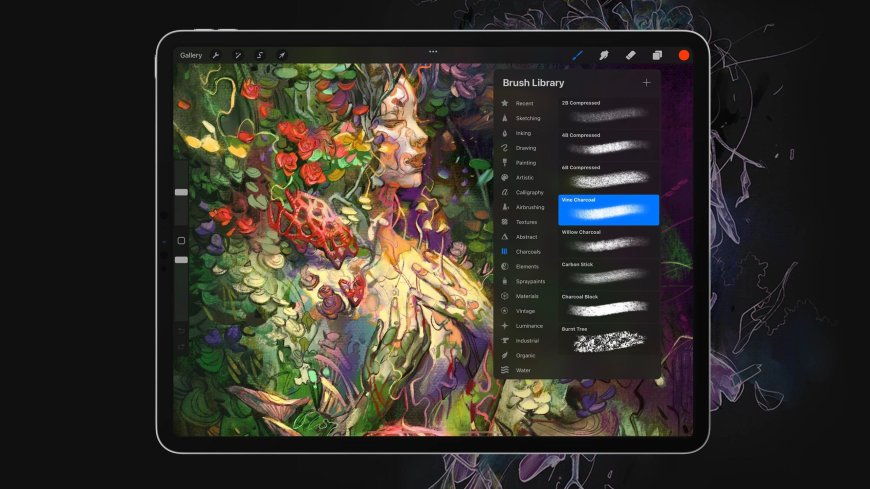Open the Adjustments magic wand menu
The height and width of the screenshot is (489, 870).
[238, 55]
